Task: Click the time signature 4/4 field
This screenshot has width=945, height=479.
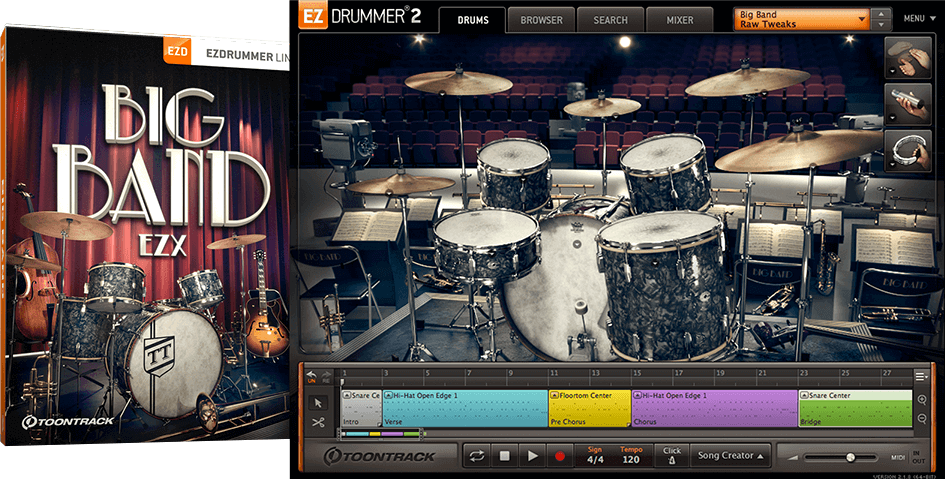Action: coord(595,456)
